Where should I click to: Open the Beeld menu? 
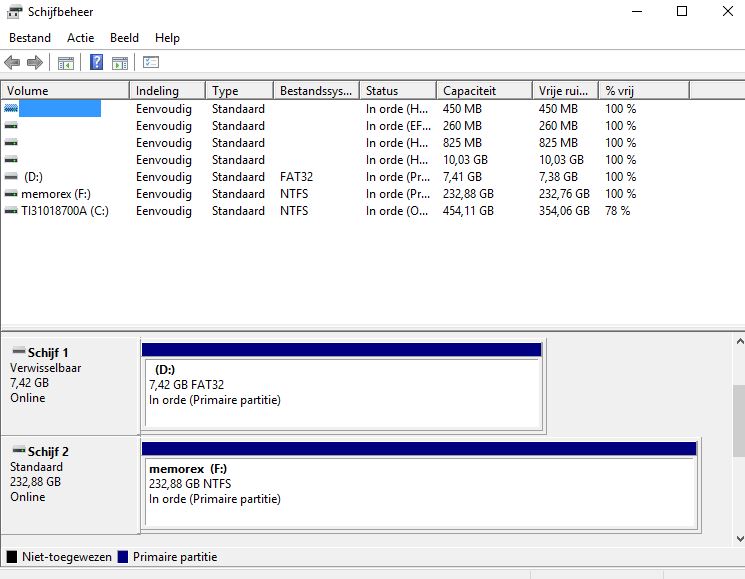coord(124,38)
